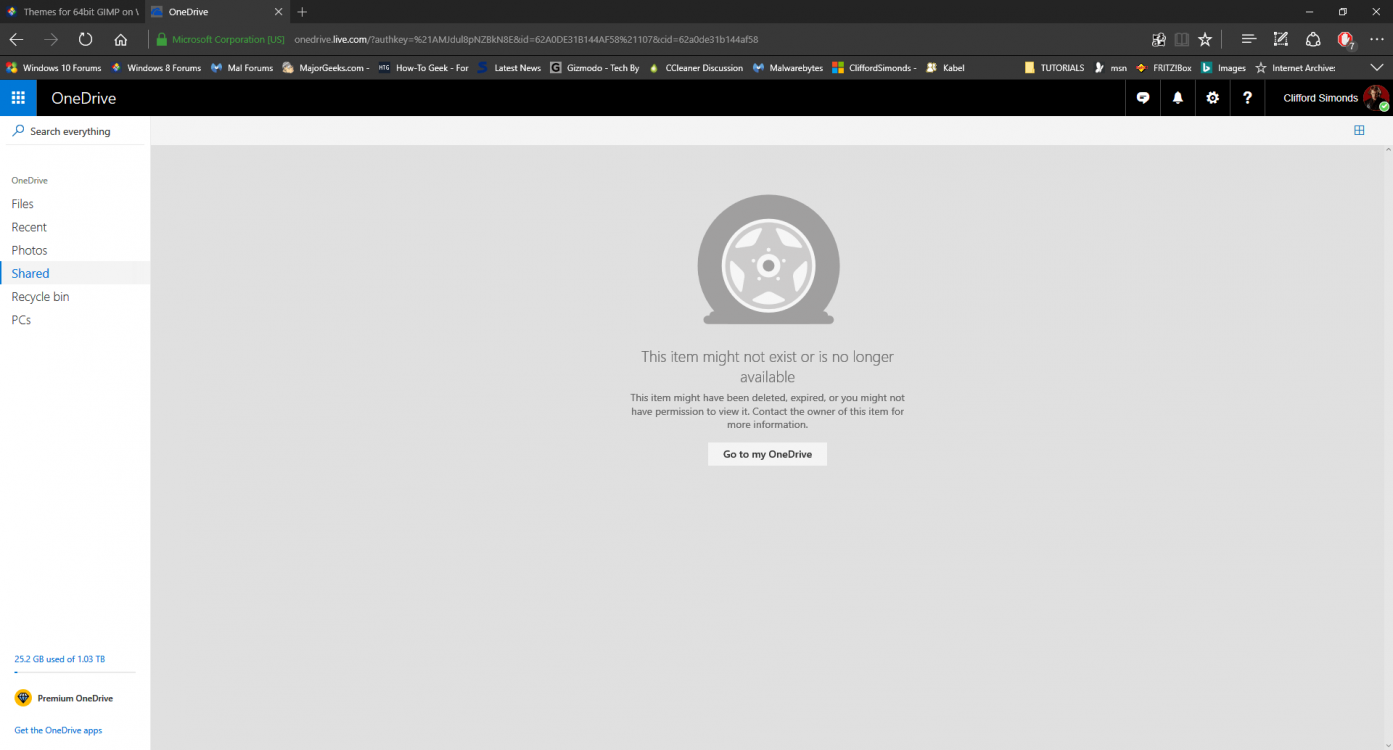Image resolution: width=1393 pixels, height=750 pixels.
Task: Select Recycle bin in the sidebar
Action: point(40,297)
